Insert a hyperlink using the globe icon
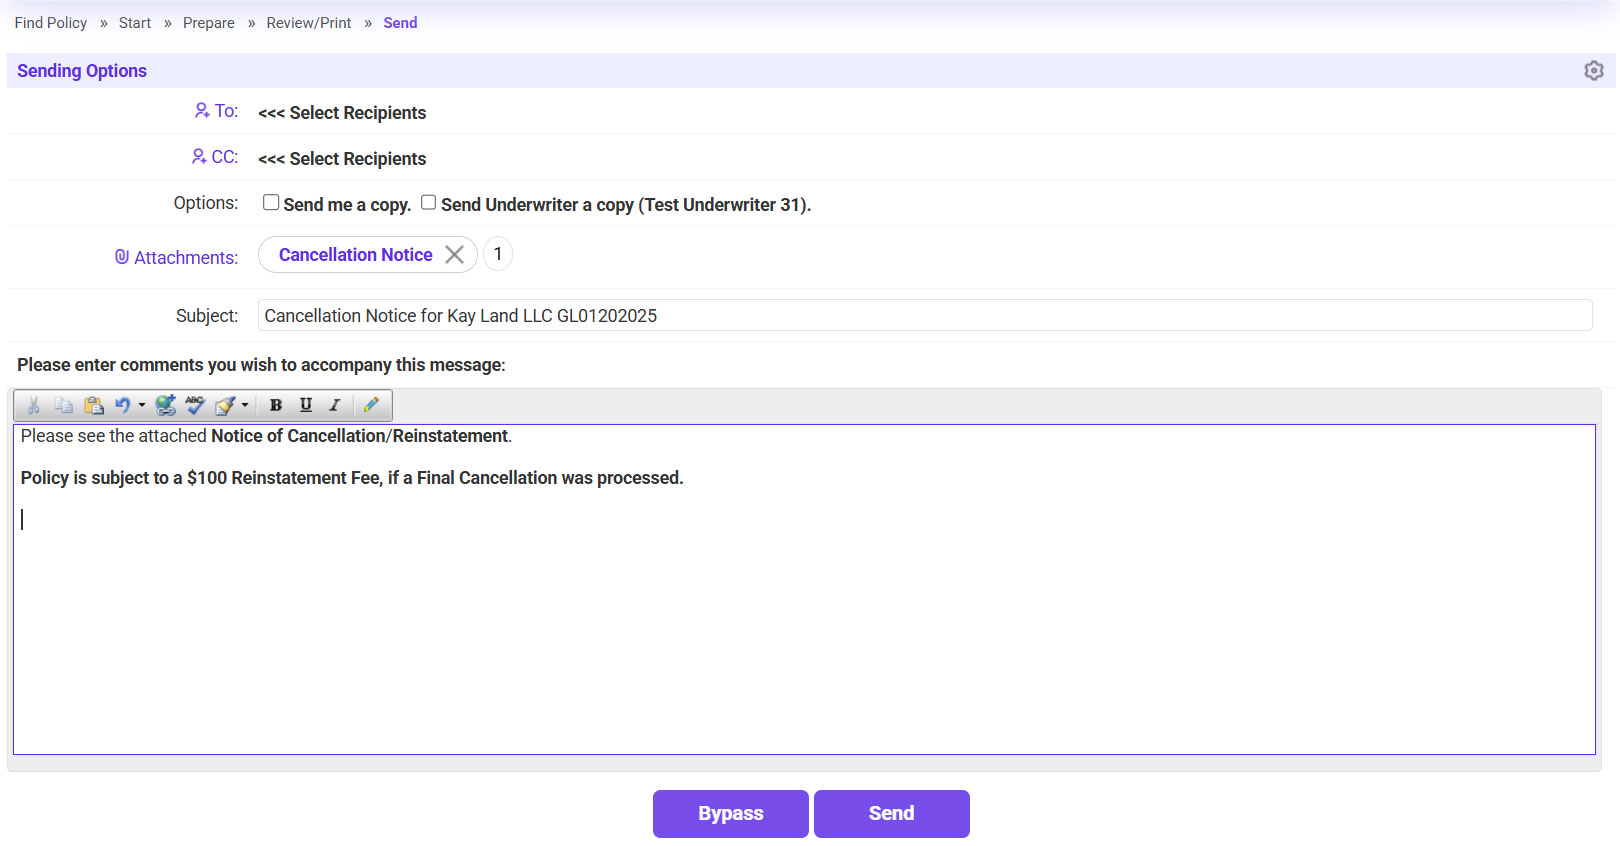 [165, 405]
